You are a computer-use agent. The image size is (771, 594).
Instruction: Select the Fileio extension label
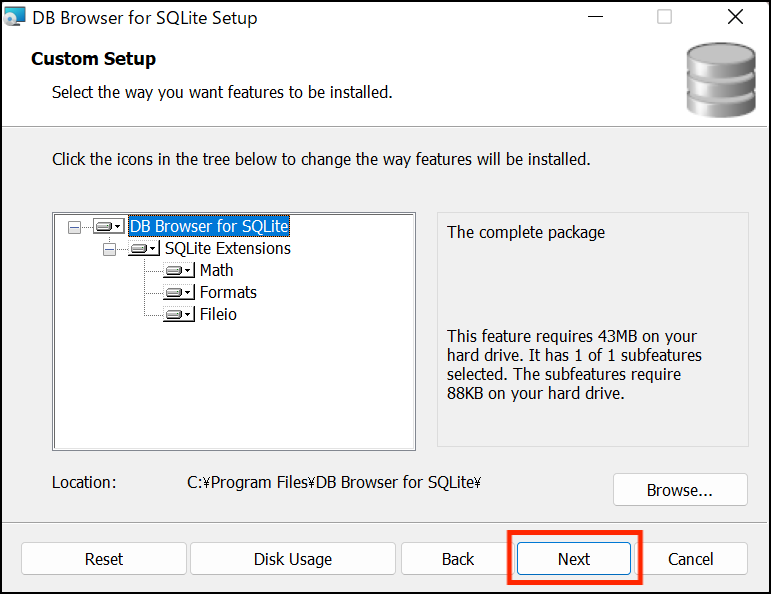[x=218, y=315]
